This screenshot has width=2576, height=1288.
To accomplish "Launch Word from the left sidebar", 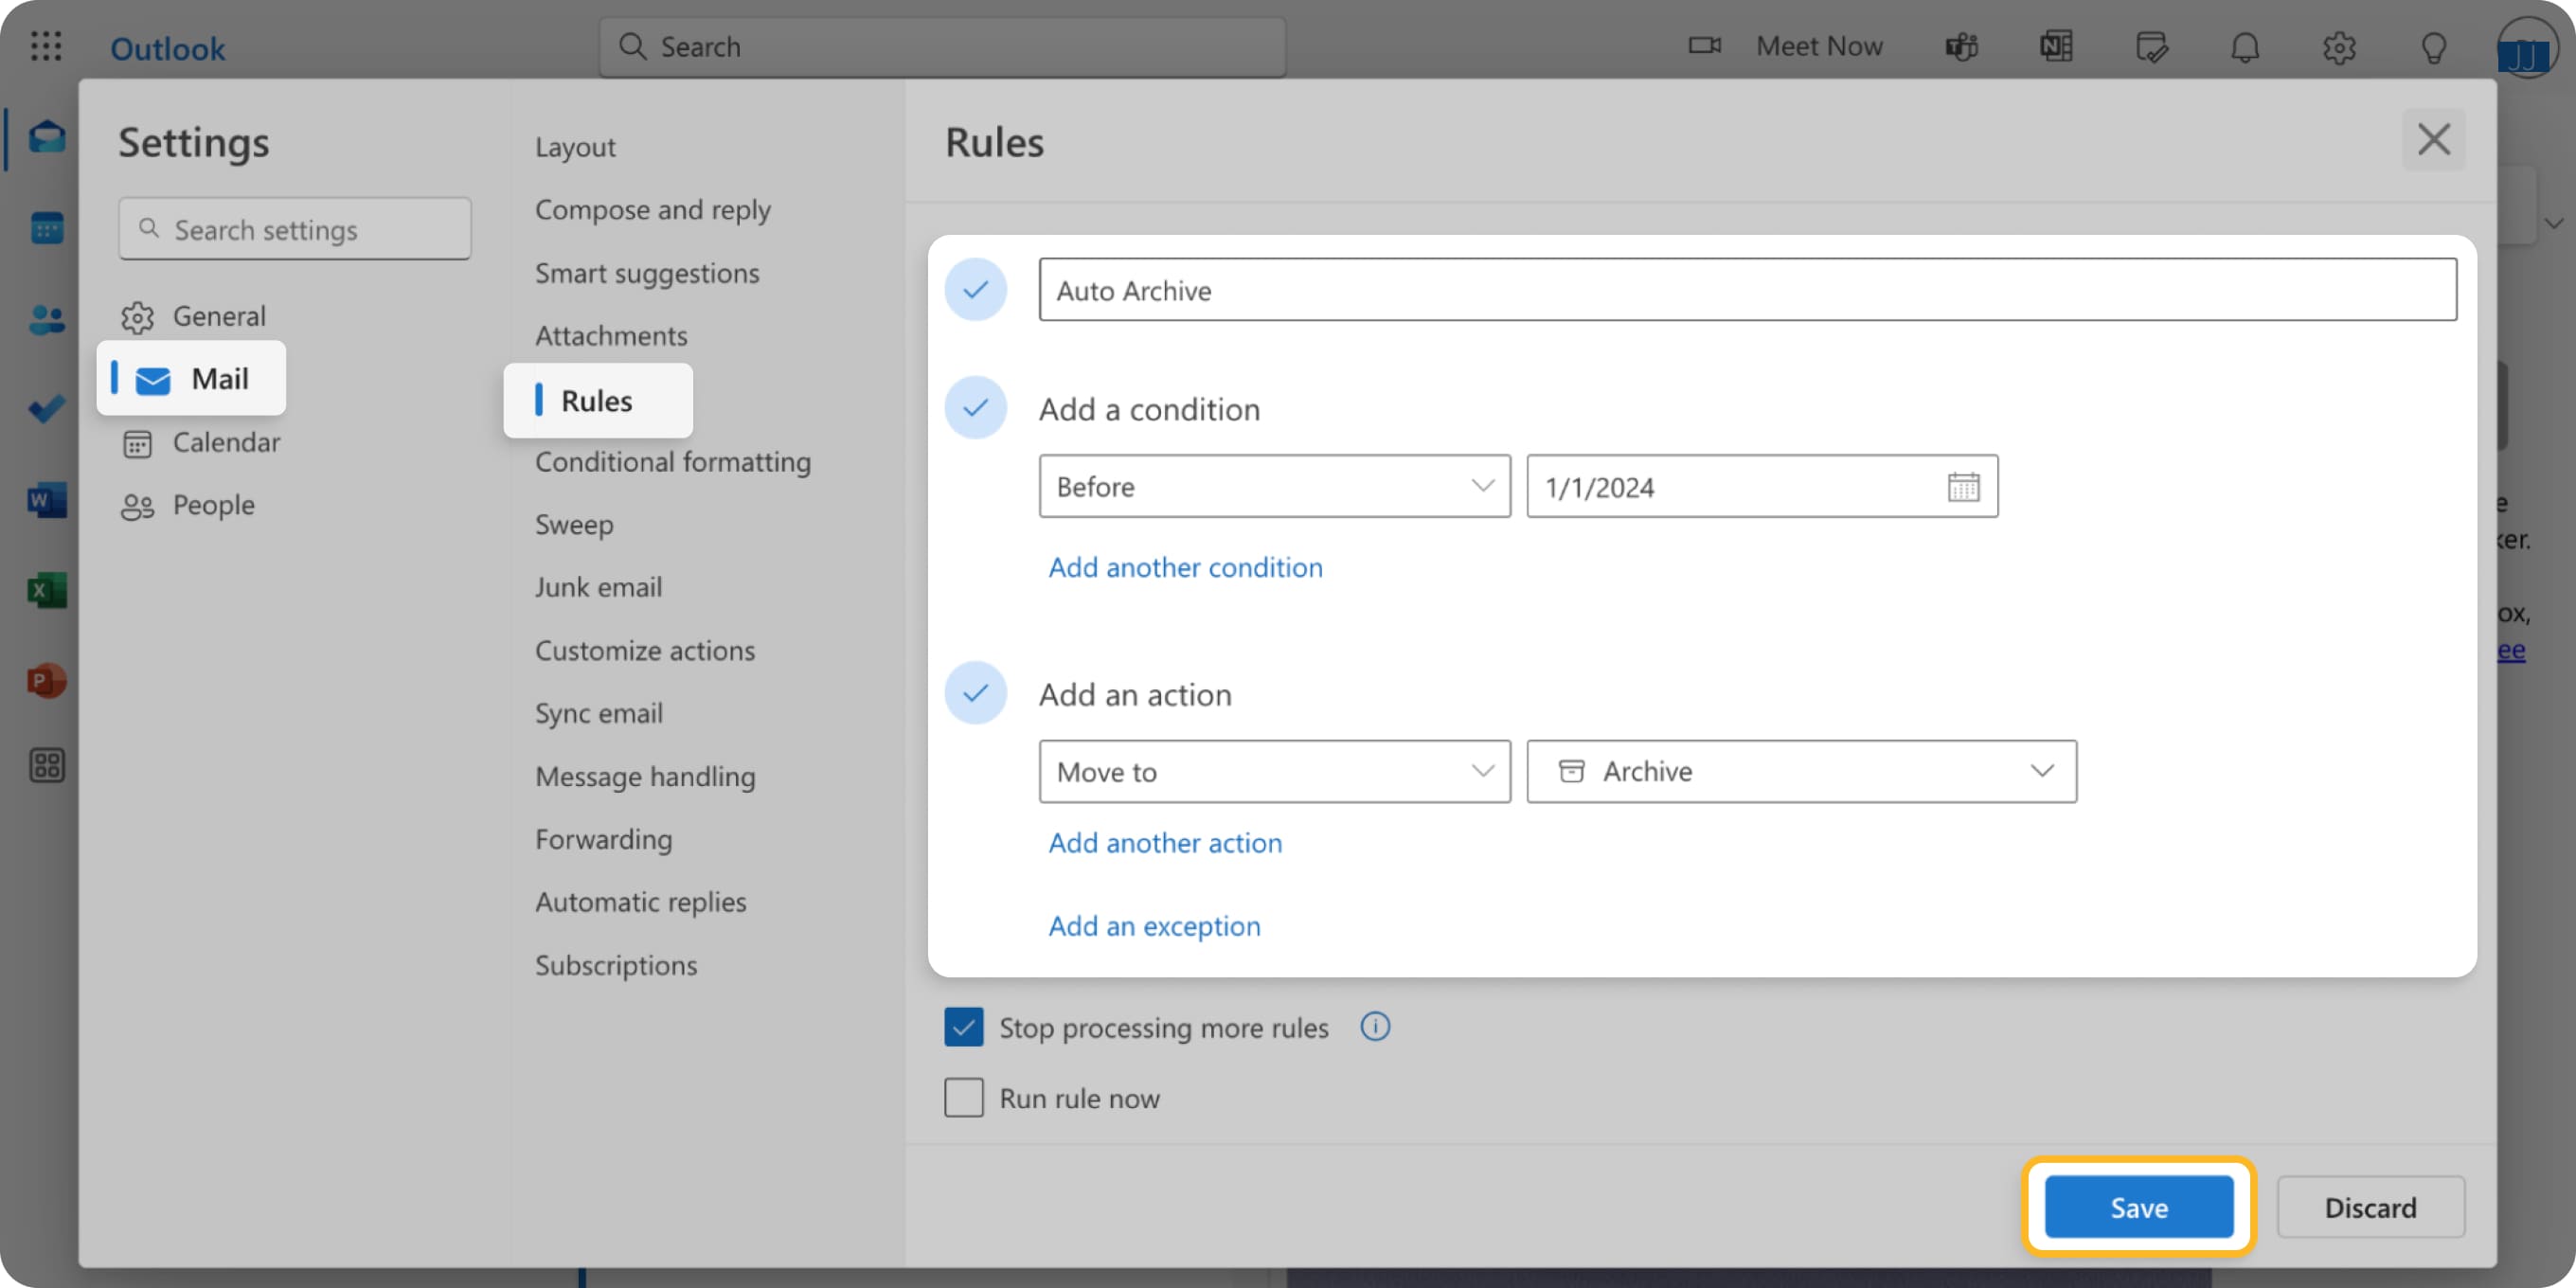I will click(x=46, y=500).
